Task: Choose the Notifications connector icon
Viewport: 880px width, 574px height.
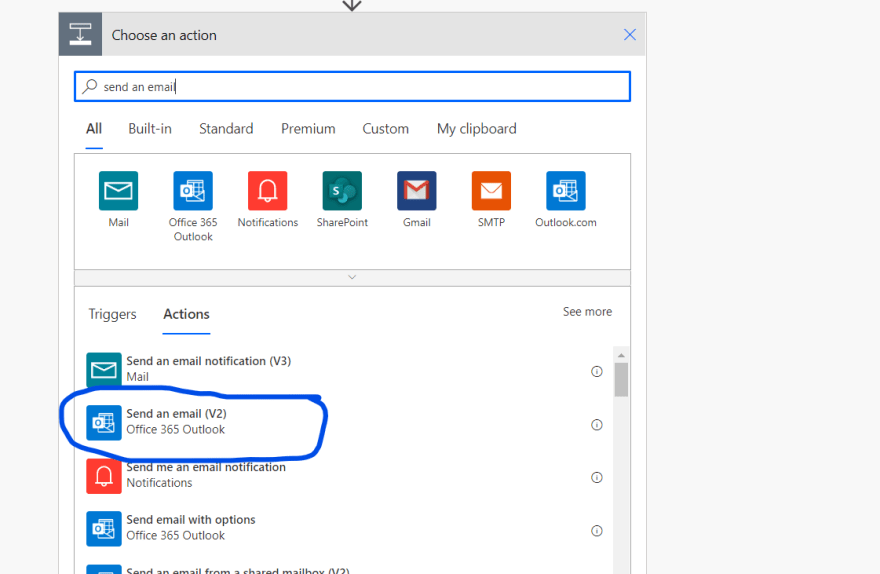Action: click(x=268, y=191)
